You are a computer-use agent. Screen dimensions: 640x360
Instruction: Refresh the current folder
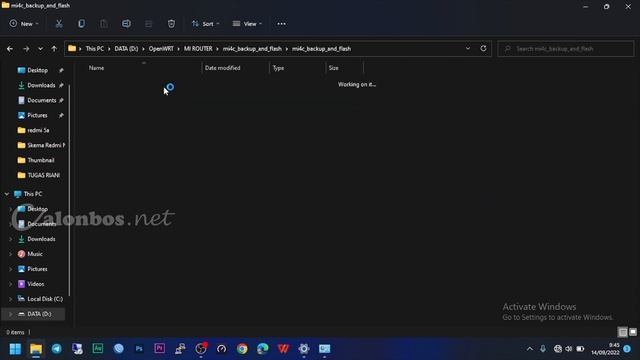[483, 49]
